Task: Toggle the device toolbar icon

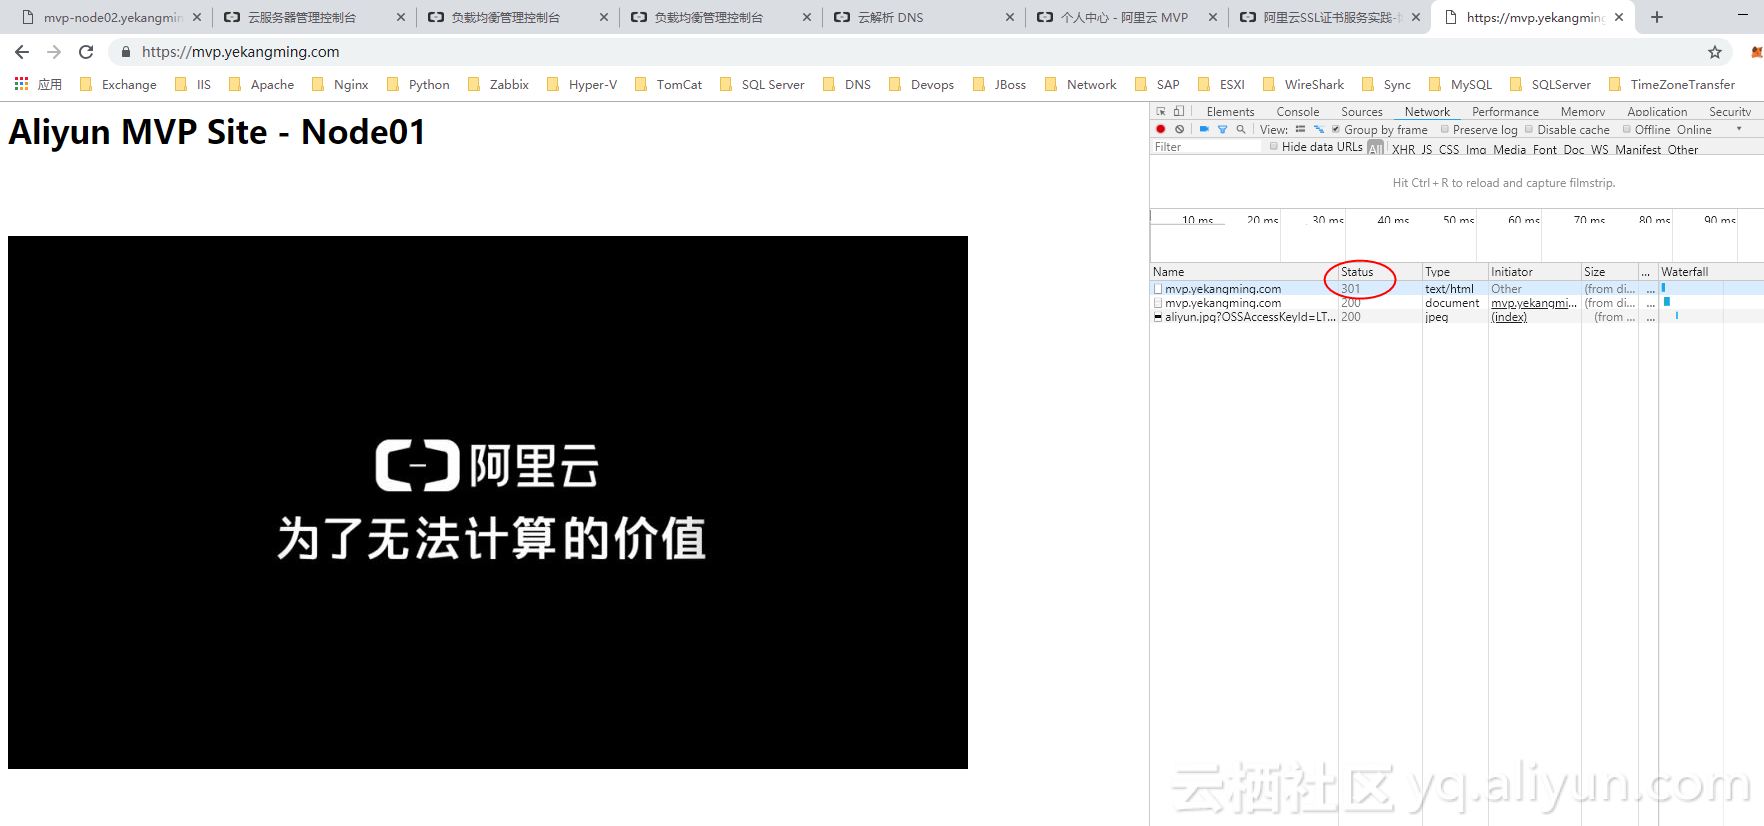Action: [1179, 111]
